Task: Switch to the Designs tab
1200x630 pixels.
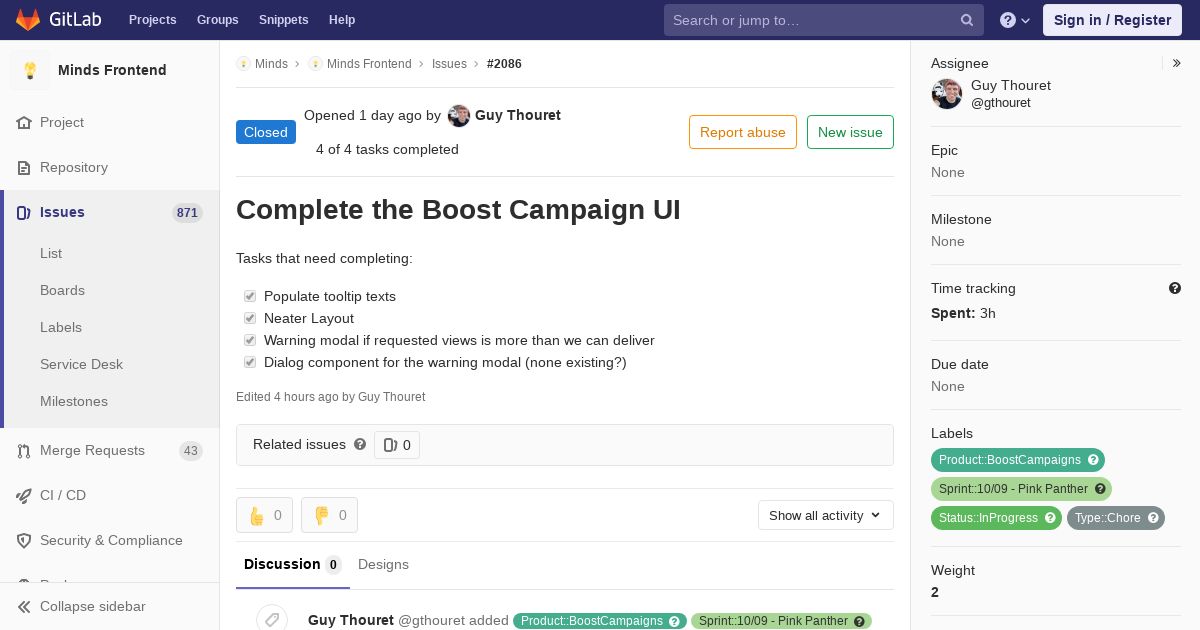Action: point(383,564)
